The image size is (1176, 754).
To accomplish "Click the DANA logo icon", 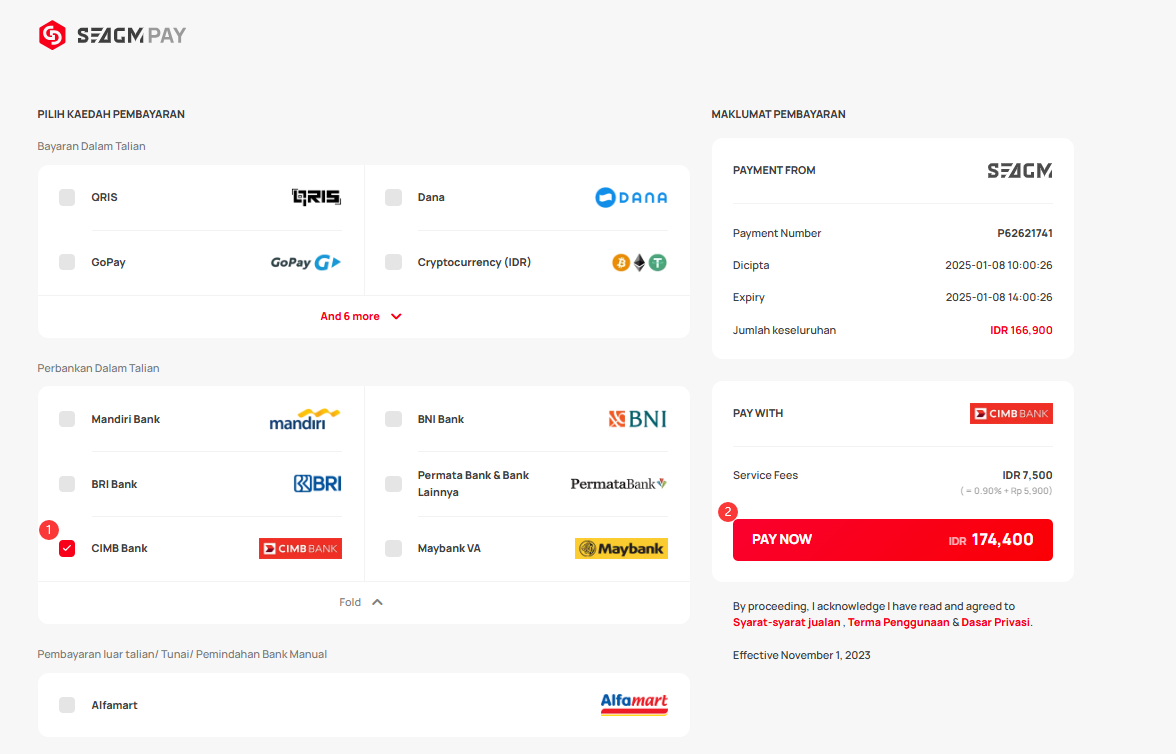I will click(631, 197).
